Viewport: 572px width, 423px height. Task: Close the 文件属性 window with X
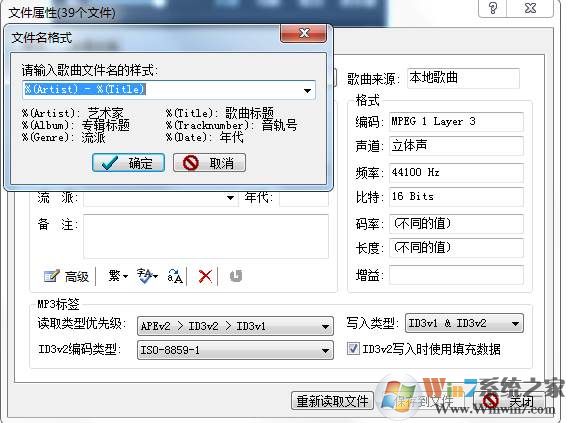click(x=530, y=8)
